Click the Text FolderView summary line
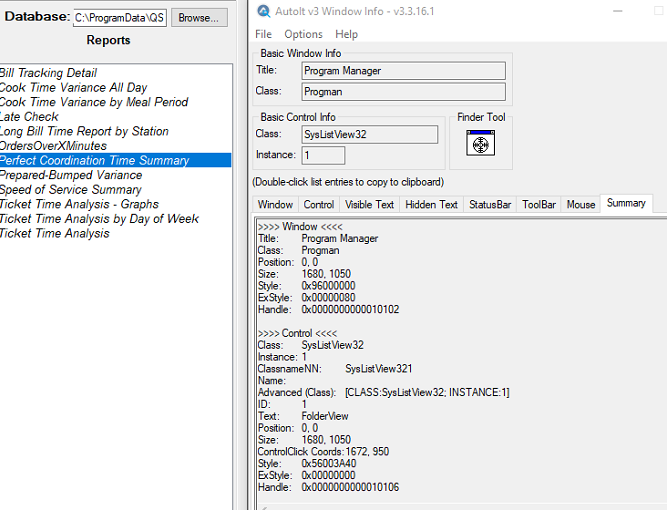Image resolution: width=667 pixels, height=510 pixels. tap(303, 416)
